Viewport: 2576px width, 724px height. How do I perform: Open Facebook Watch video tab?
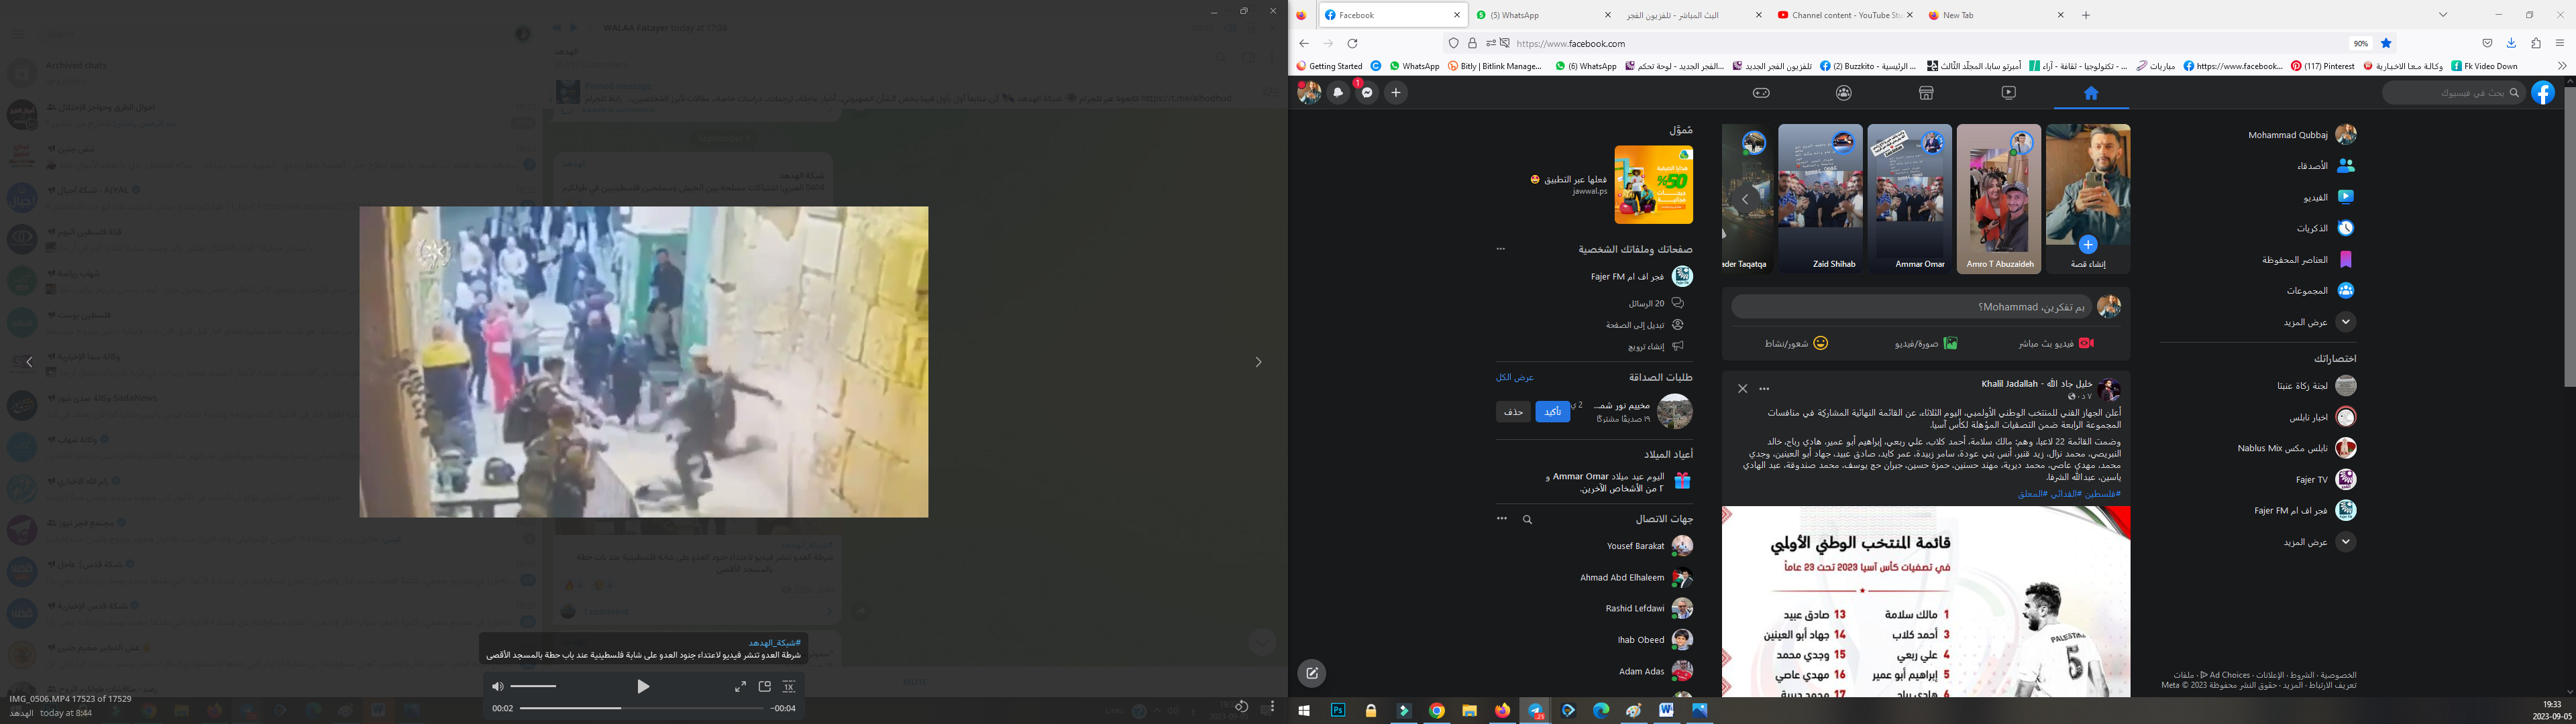click(2008, 93)
